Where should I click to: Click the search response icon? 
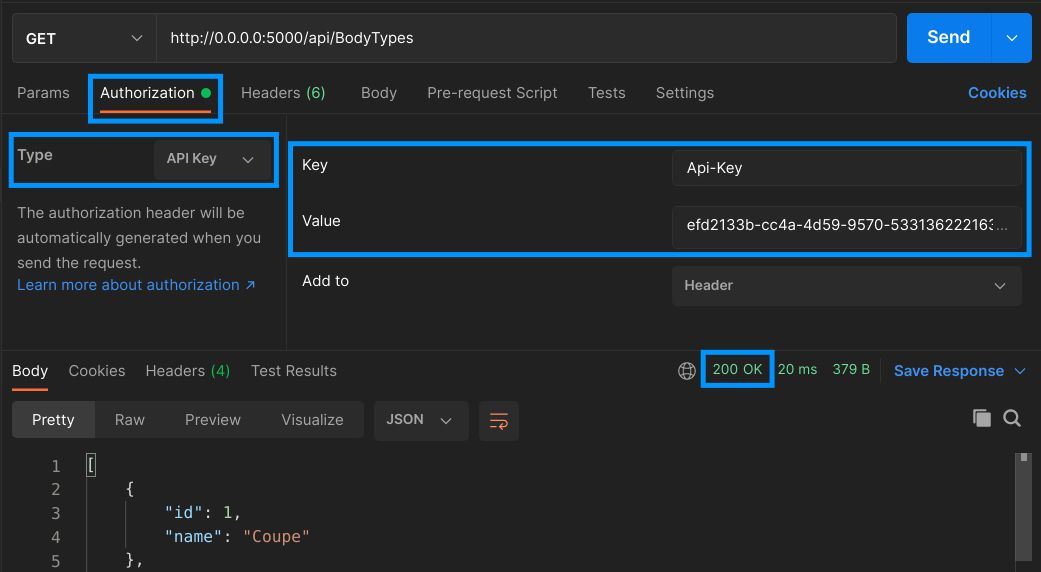pos(1012,418)
